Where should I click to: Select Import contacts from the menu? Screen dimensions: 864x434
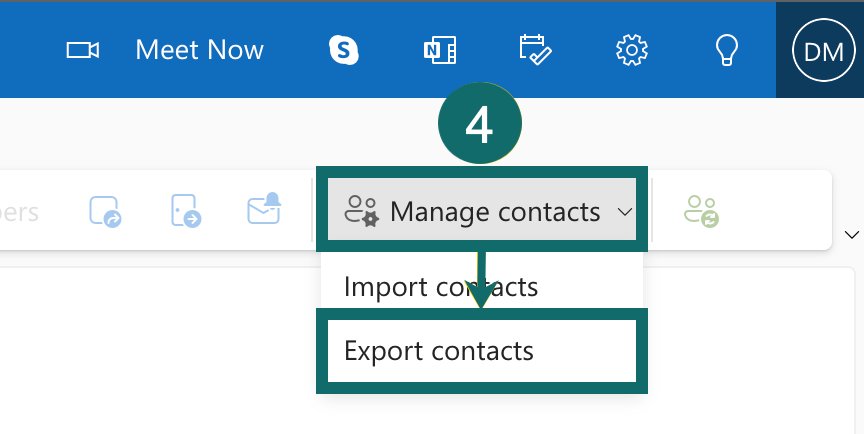(441, 287)
